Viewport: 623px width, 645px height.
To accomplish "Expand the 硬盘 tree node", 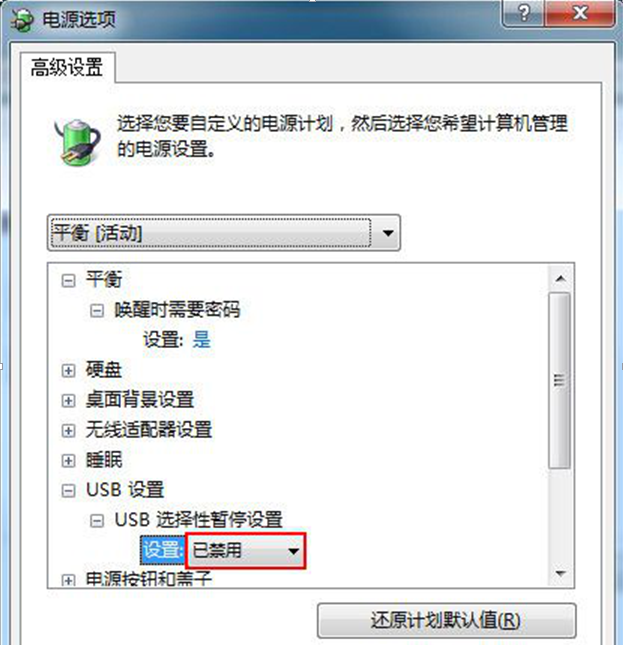I will coord(68,371).
